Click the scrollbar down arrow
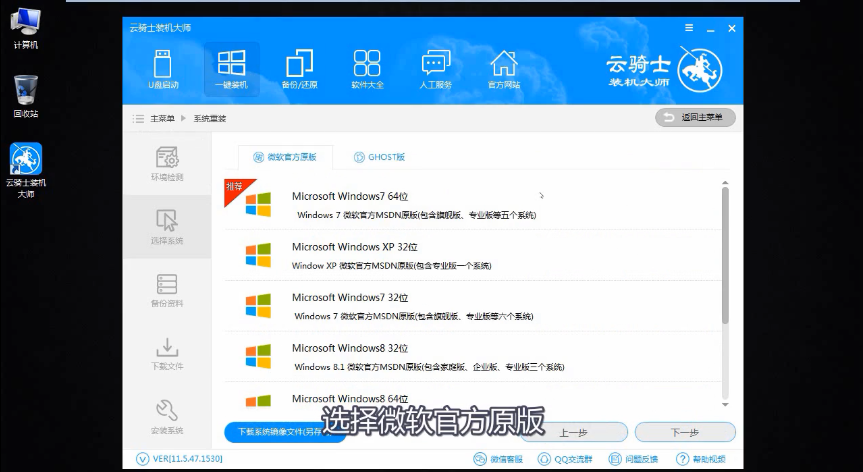The width and height of the screenshot is (863, 472). [x=725, y=404]
